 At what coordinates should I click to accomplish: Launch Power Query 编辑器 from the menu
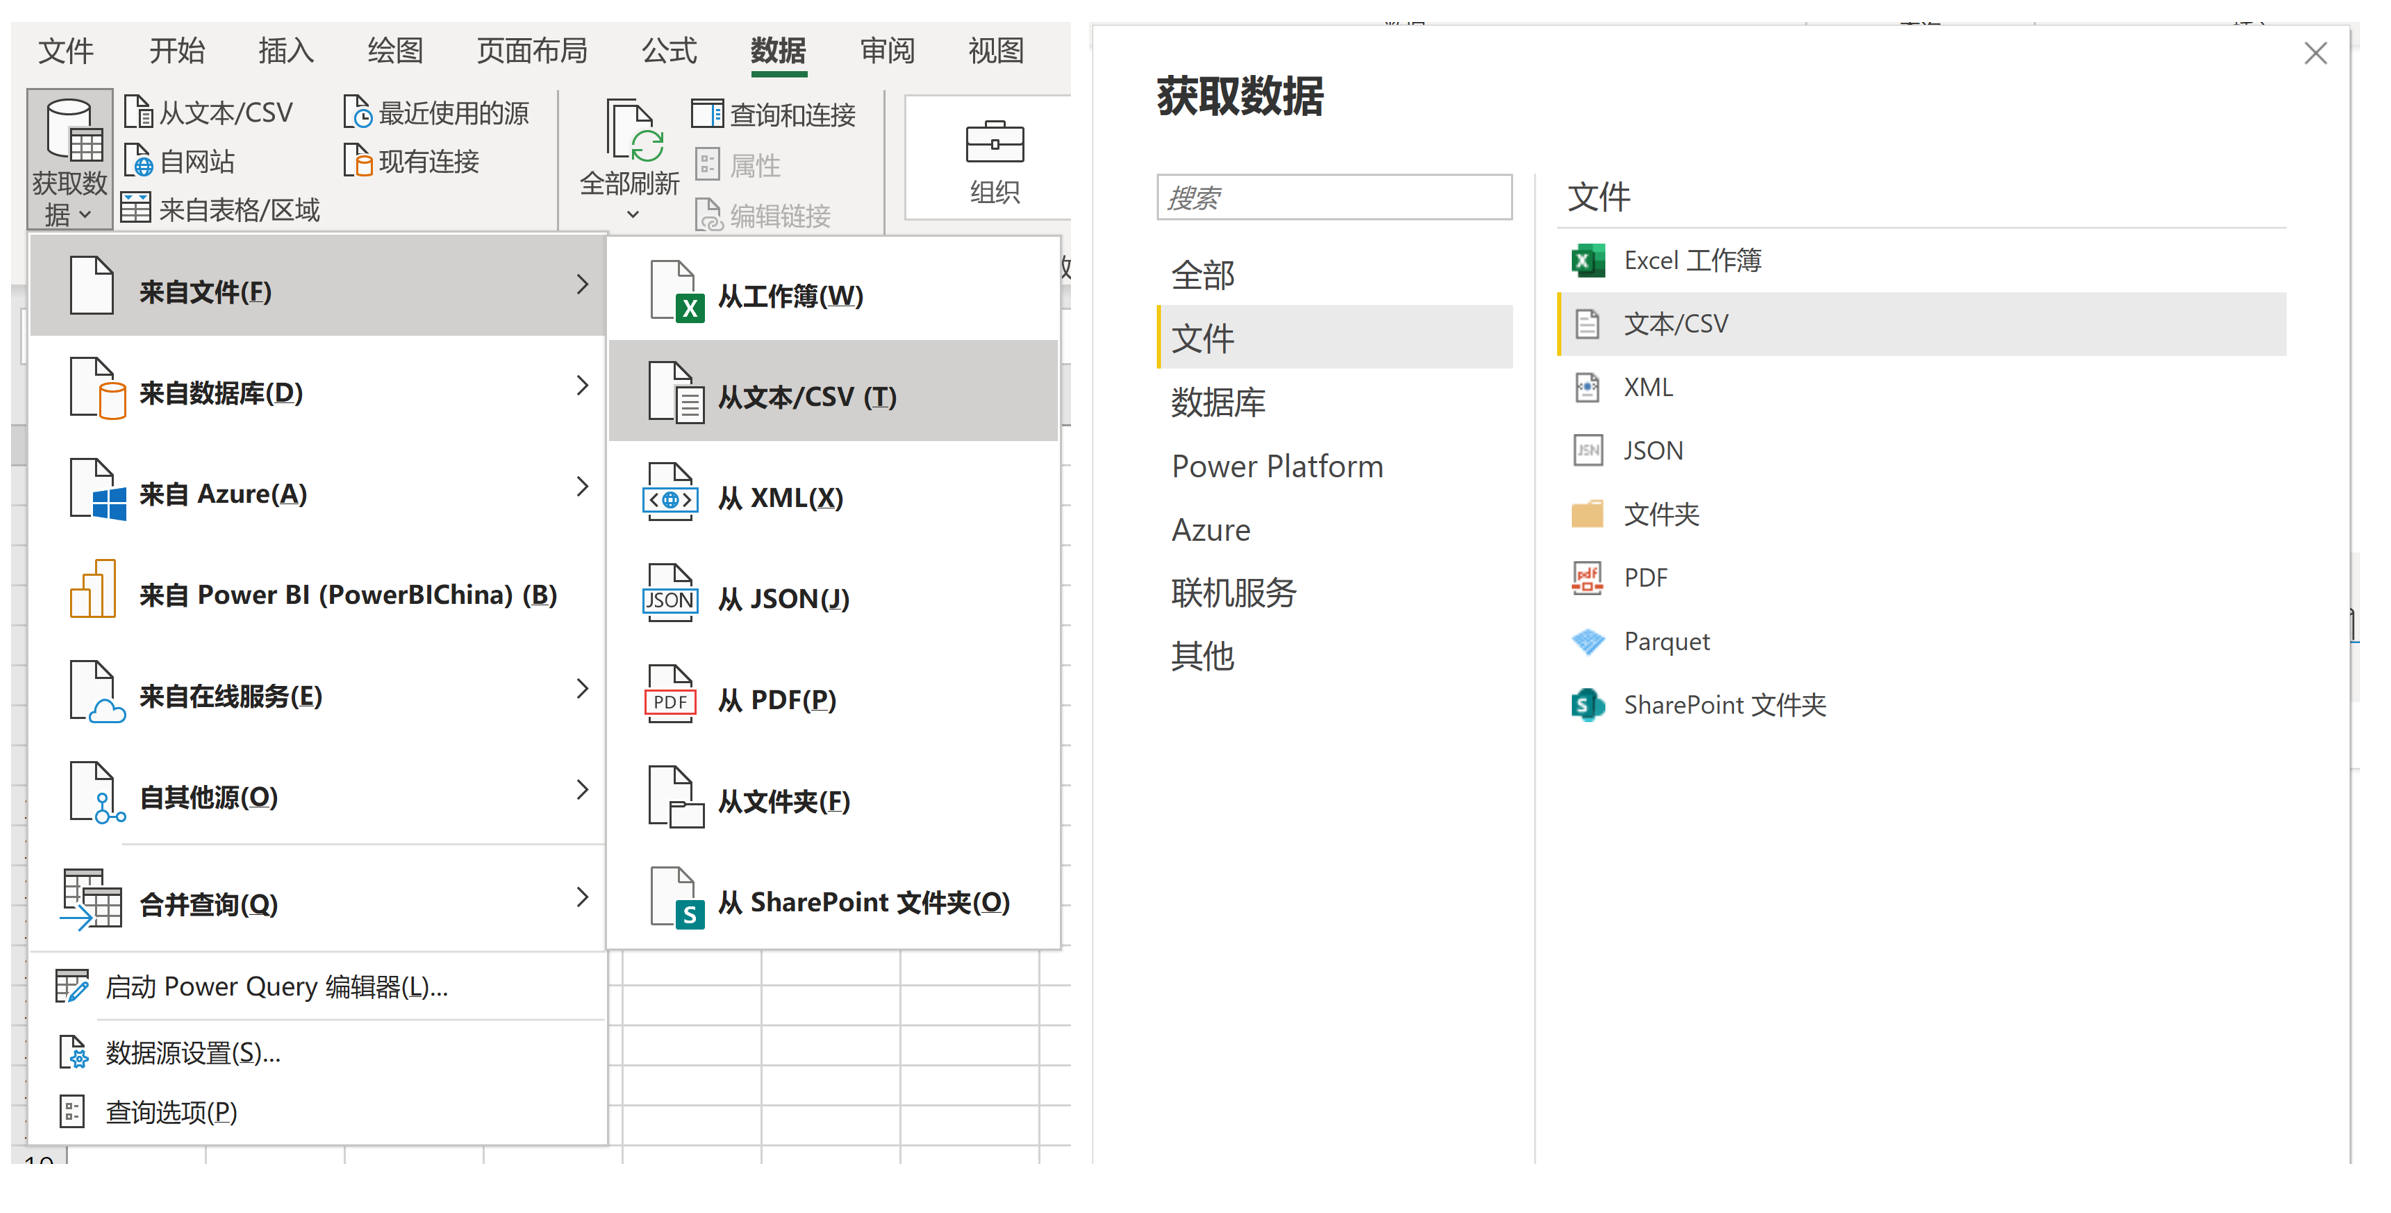(x=275, y=987)
